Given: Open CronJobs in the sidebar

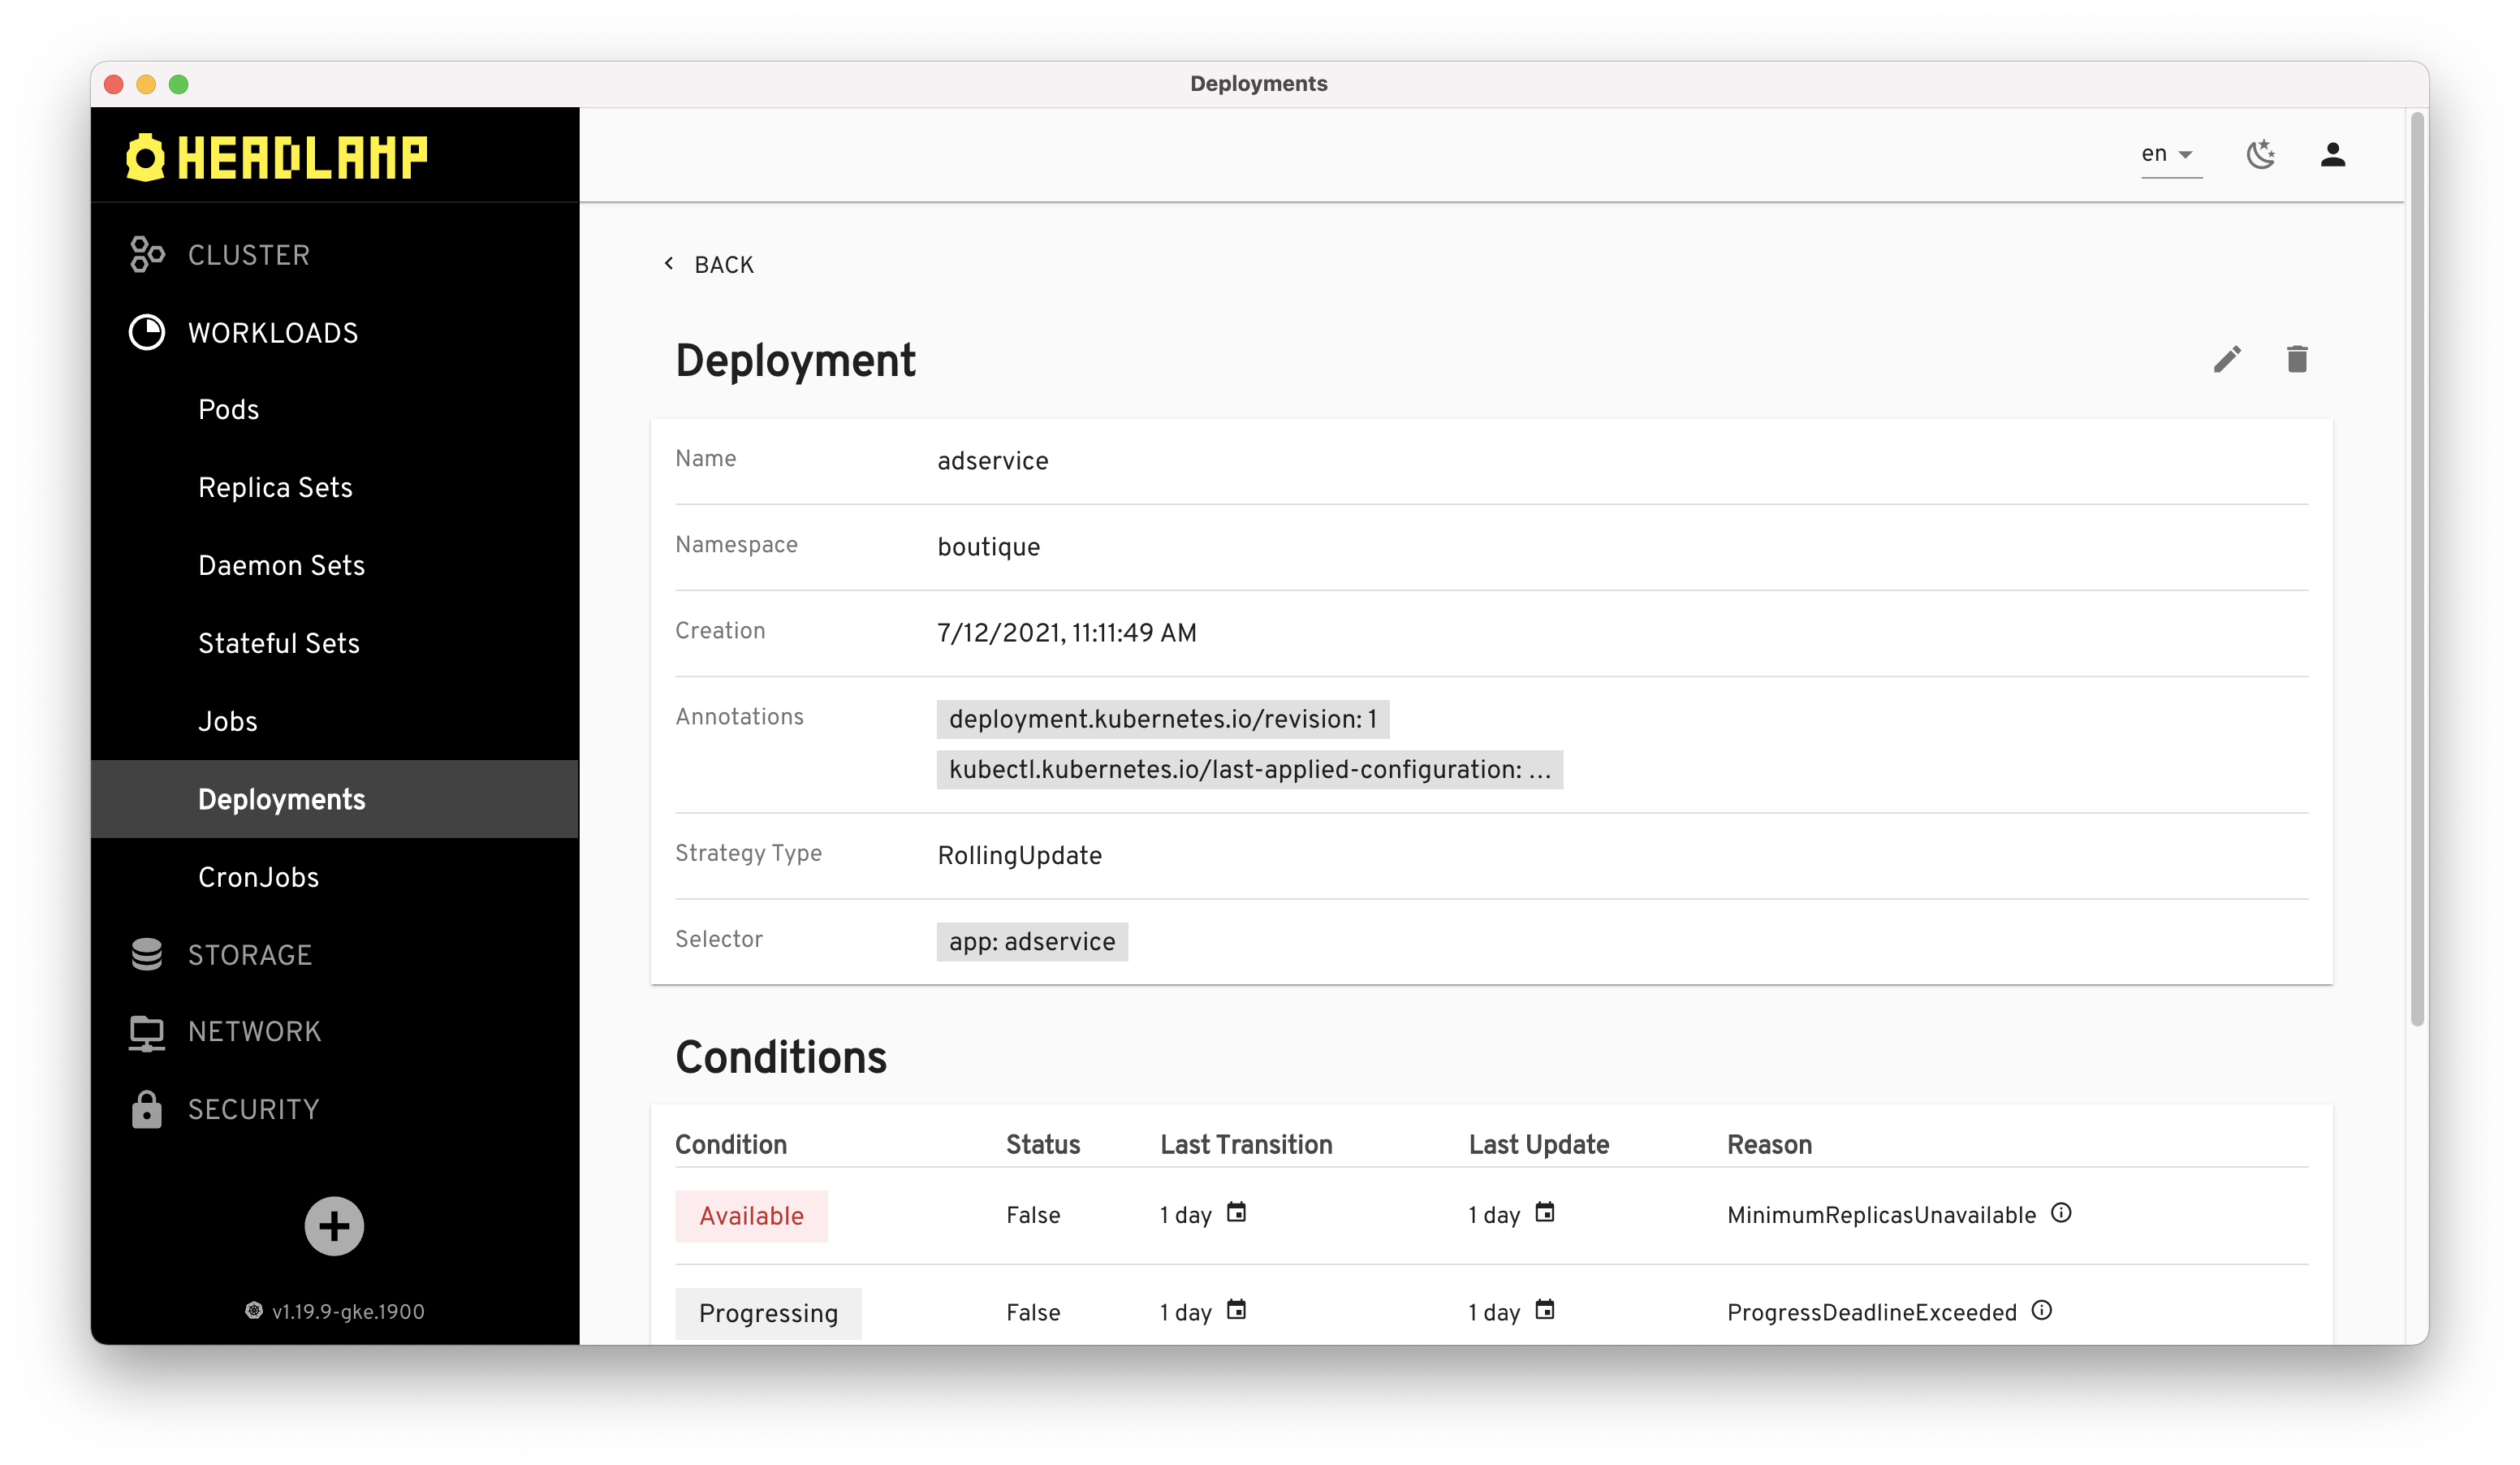Looking at the screenshot, I should (x=258, y=878).
